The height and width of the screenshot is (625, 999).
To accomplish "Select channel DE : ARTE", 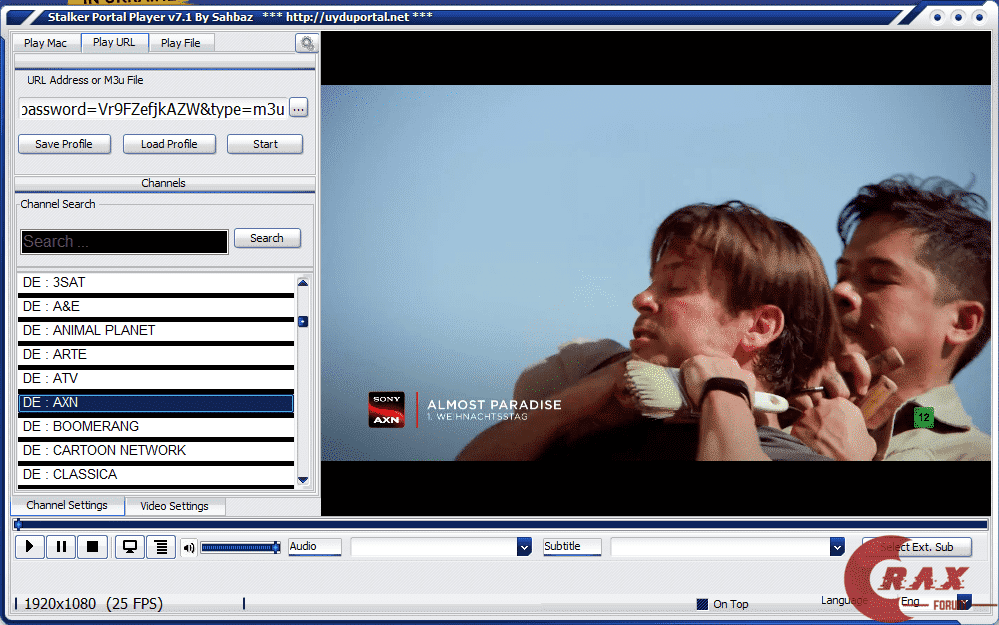I will click(x=156, y=354).
